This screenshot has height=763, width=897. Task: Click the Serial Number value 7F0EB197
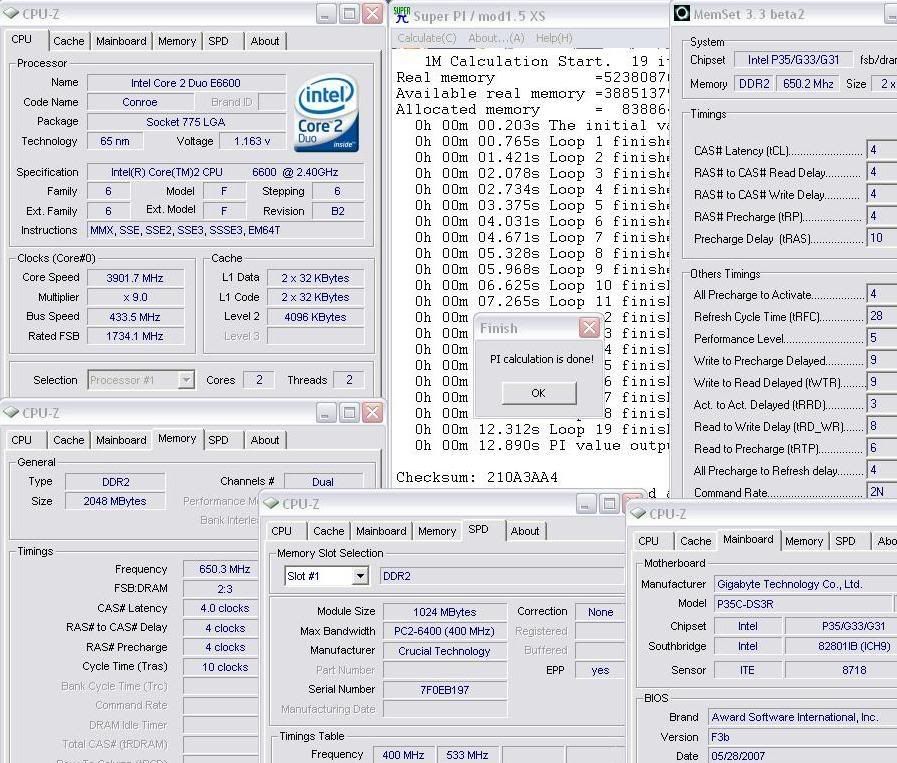click(x=444, y=690)
